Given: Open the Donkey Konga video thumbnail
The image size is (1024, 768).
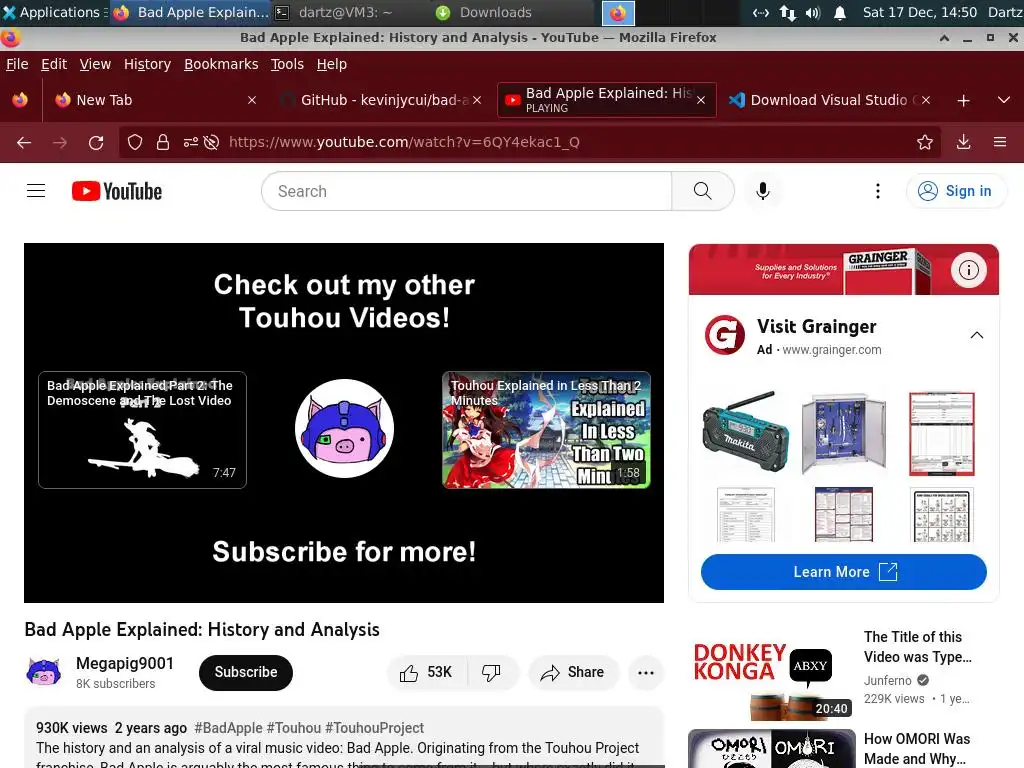Looking at the screenshot, I should tap(771, 674).
